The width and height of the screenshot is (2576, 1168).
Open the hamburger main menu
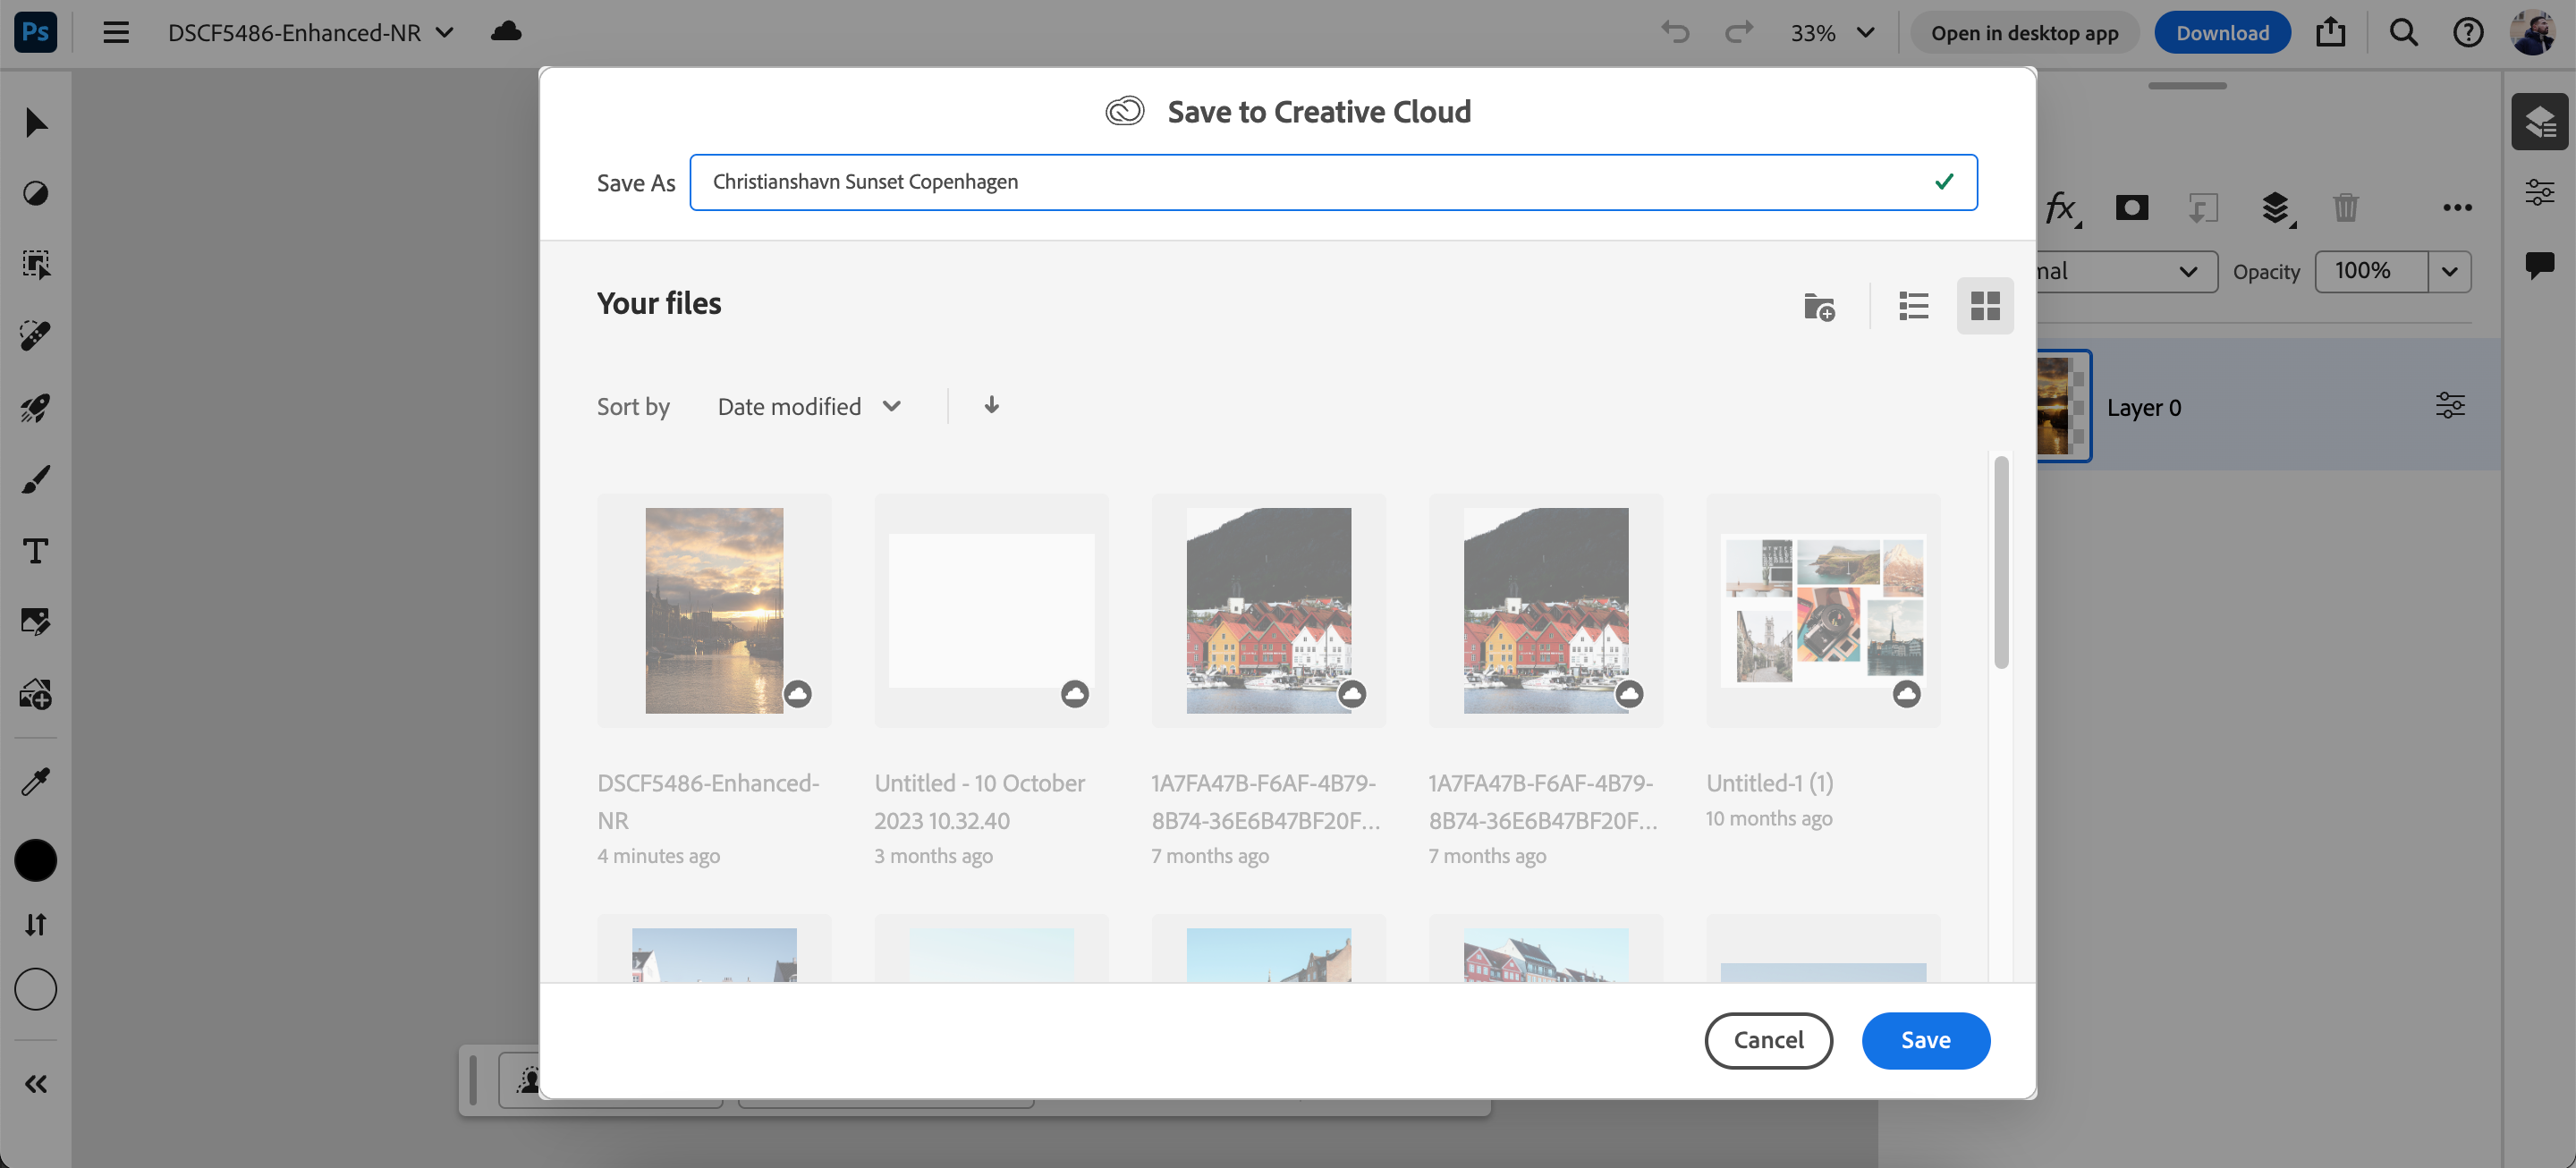116,33
